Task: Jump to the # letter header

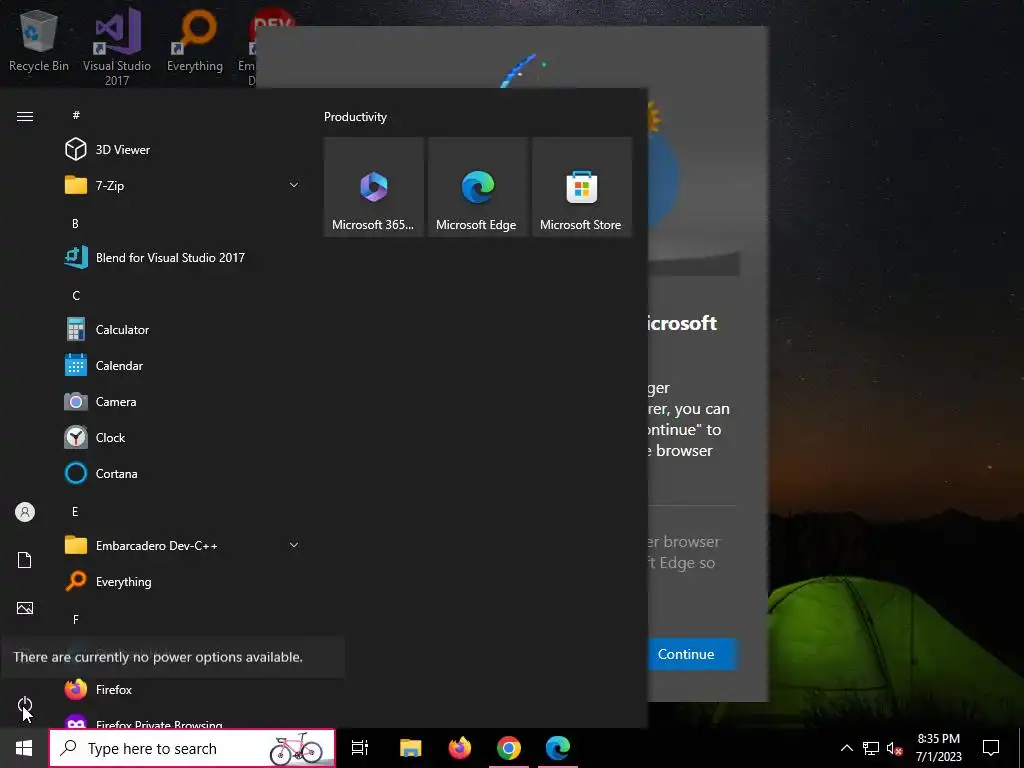Action: pos(76,115)
